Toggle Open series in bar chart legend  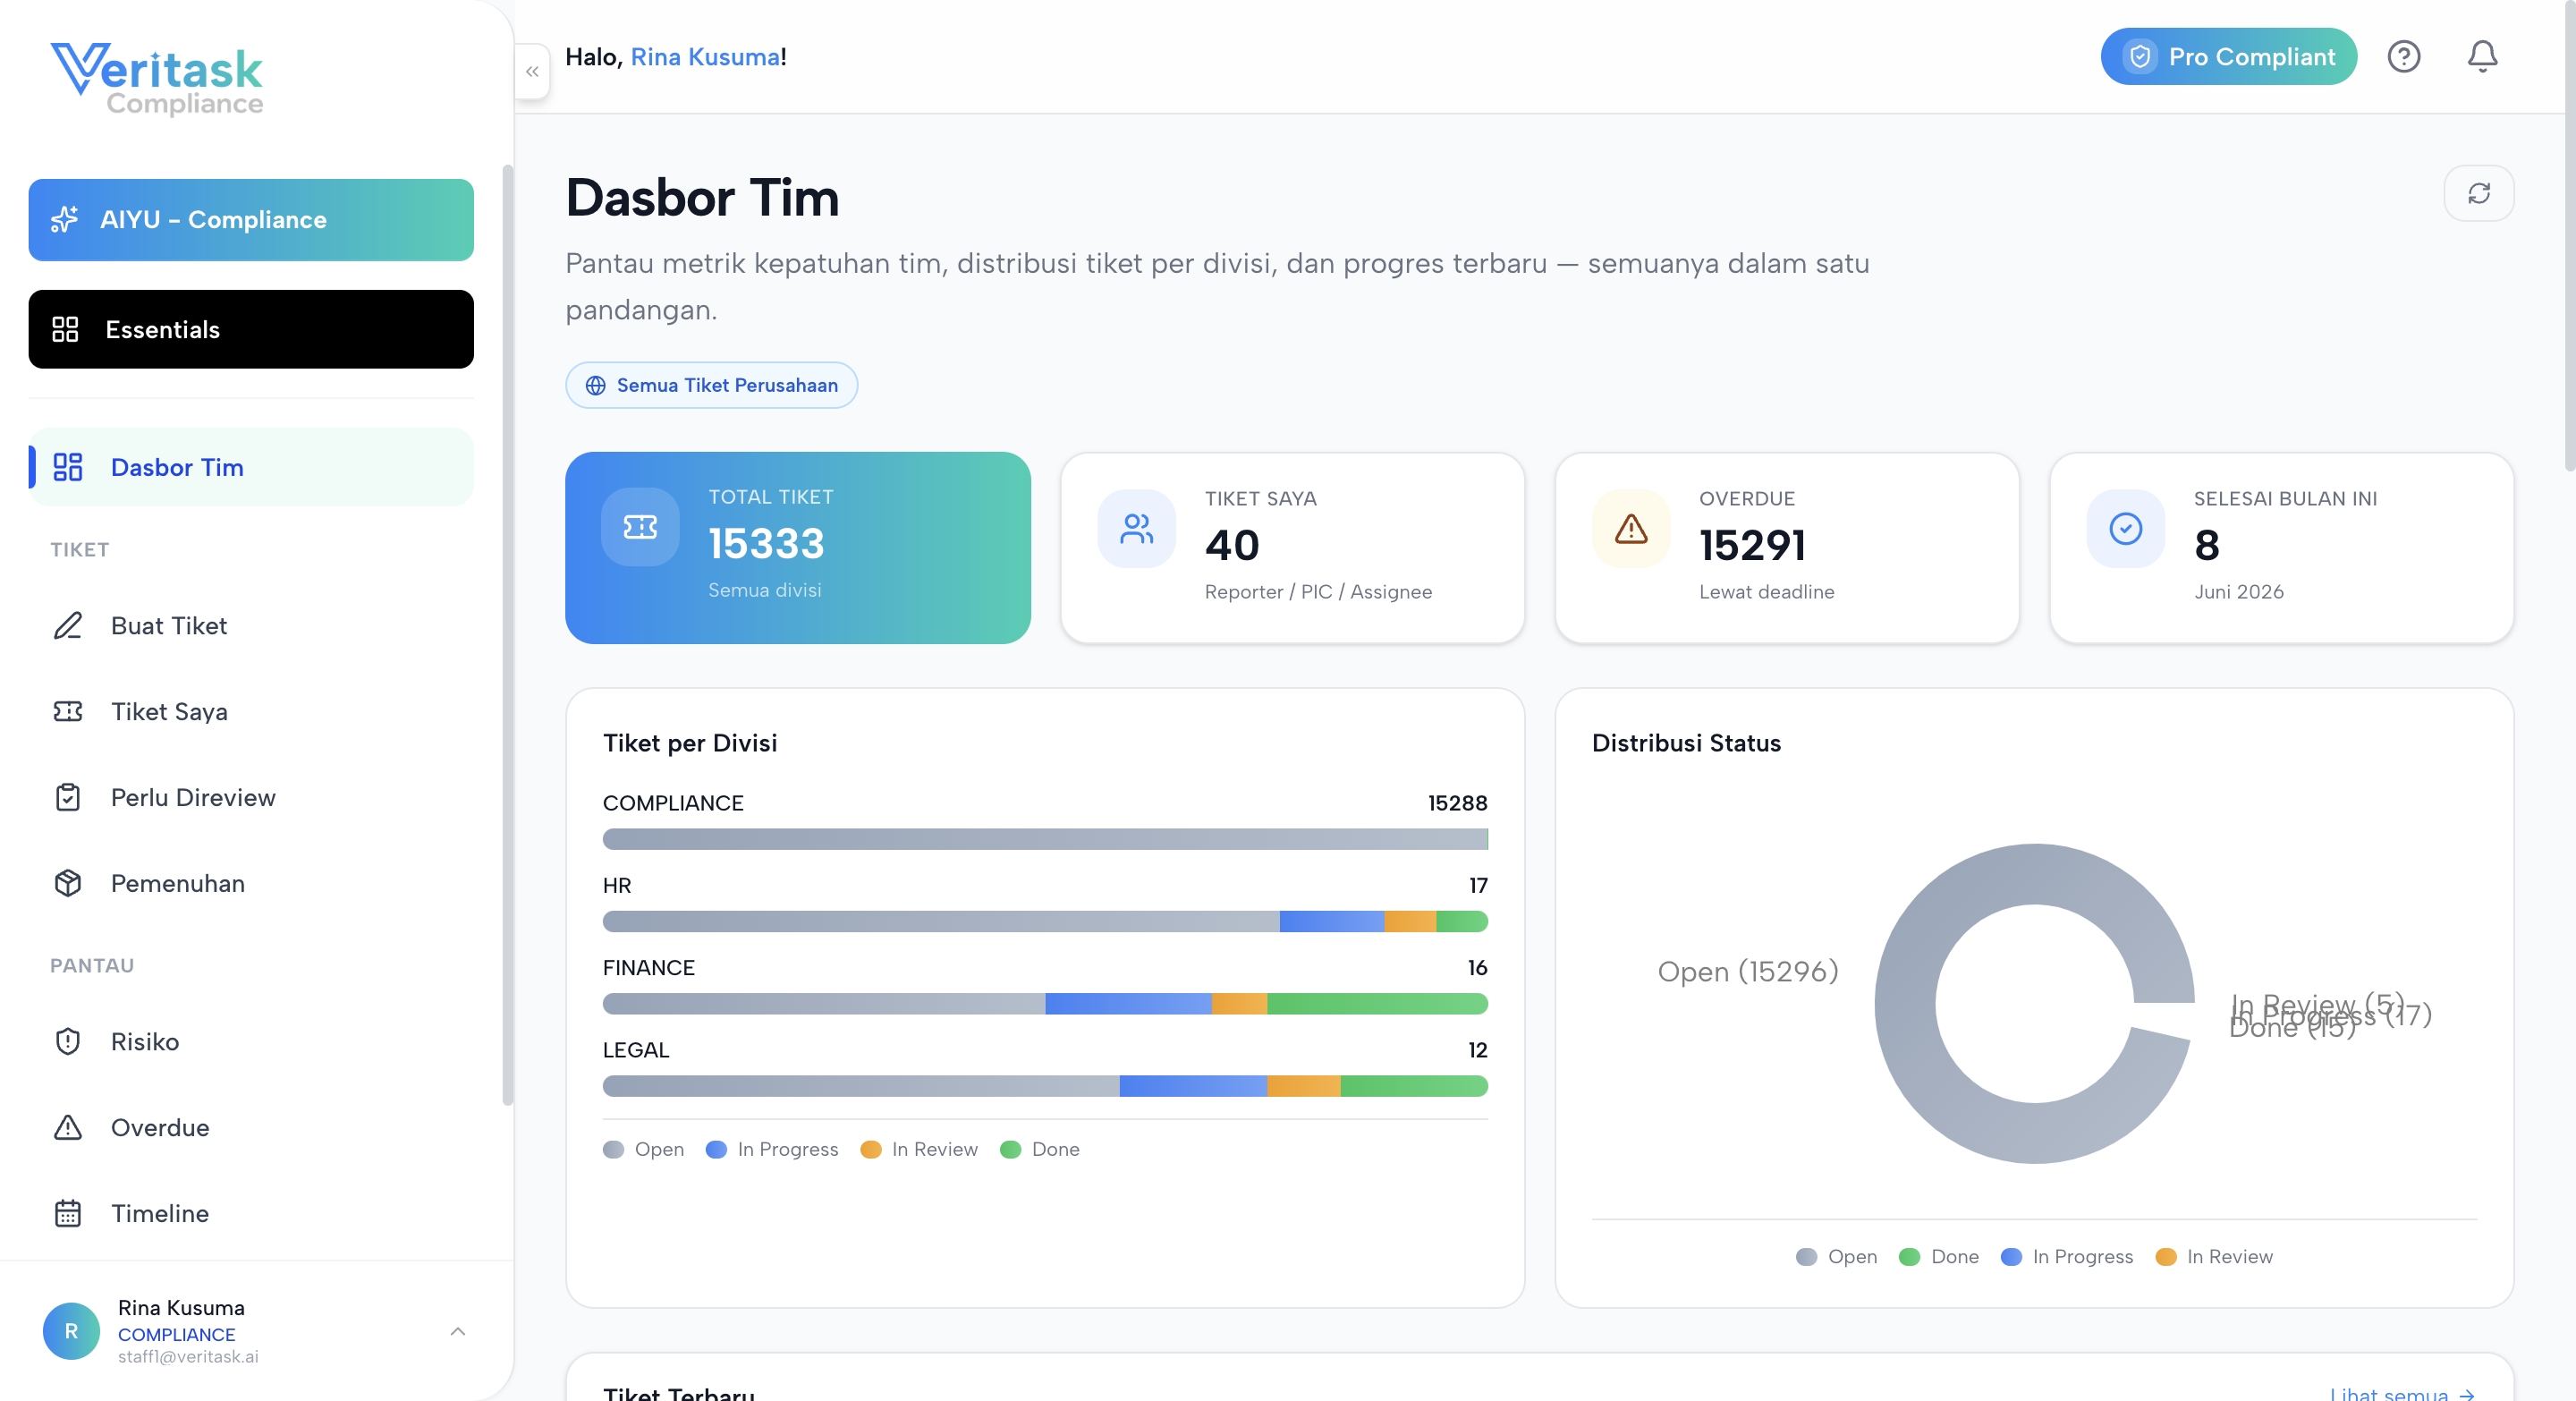[x=644, y=1149]
